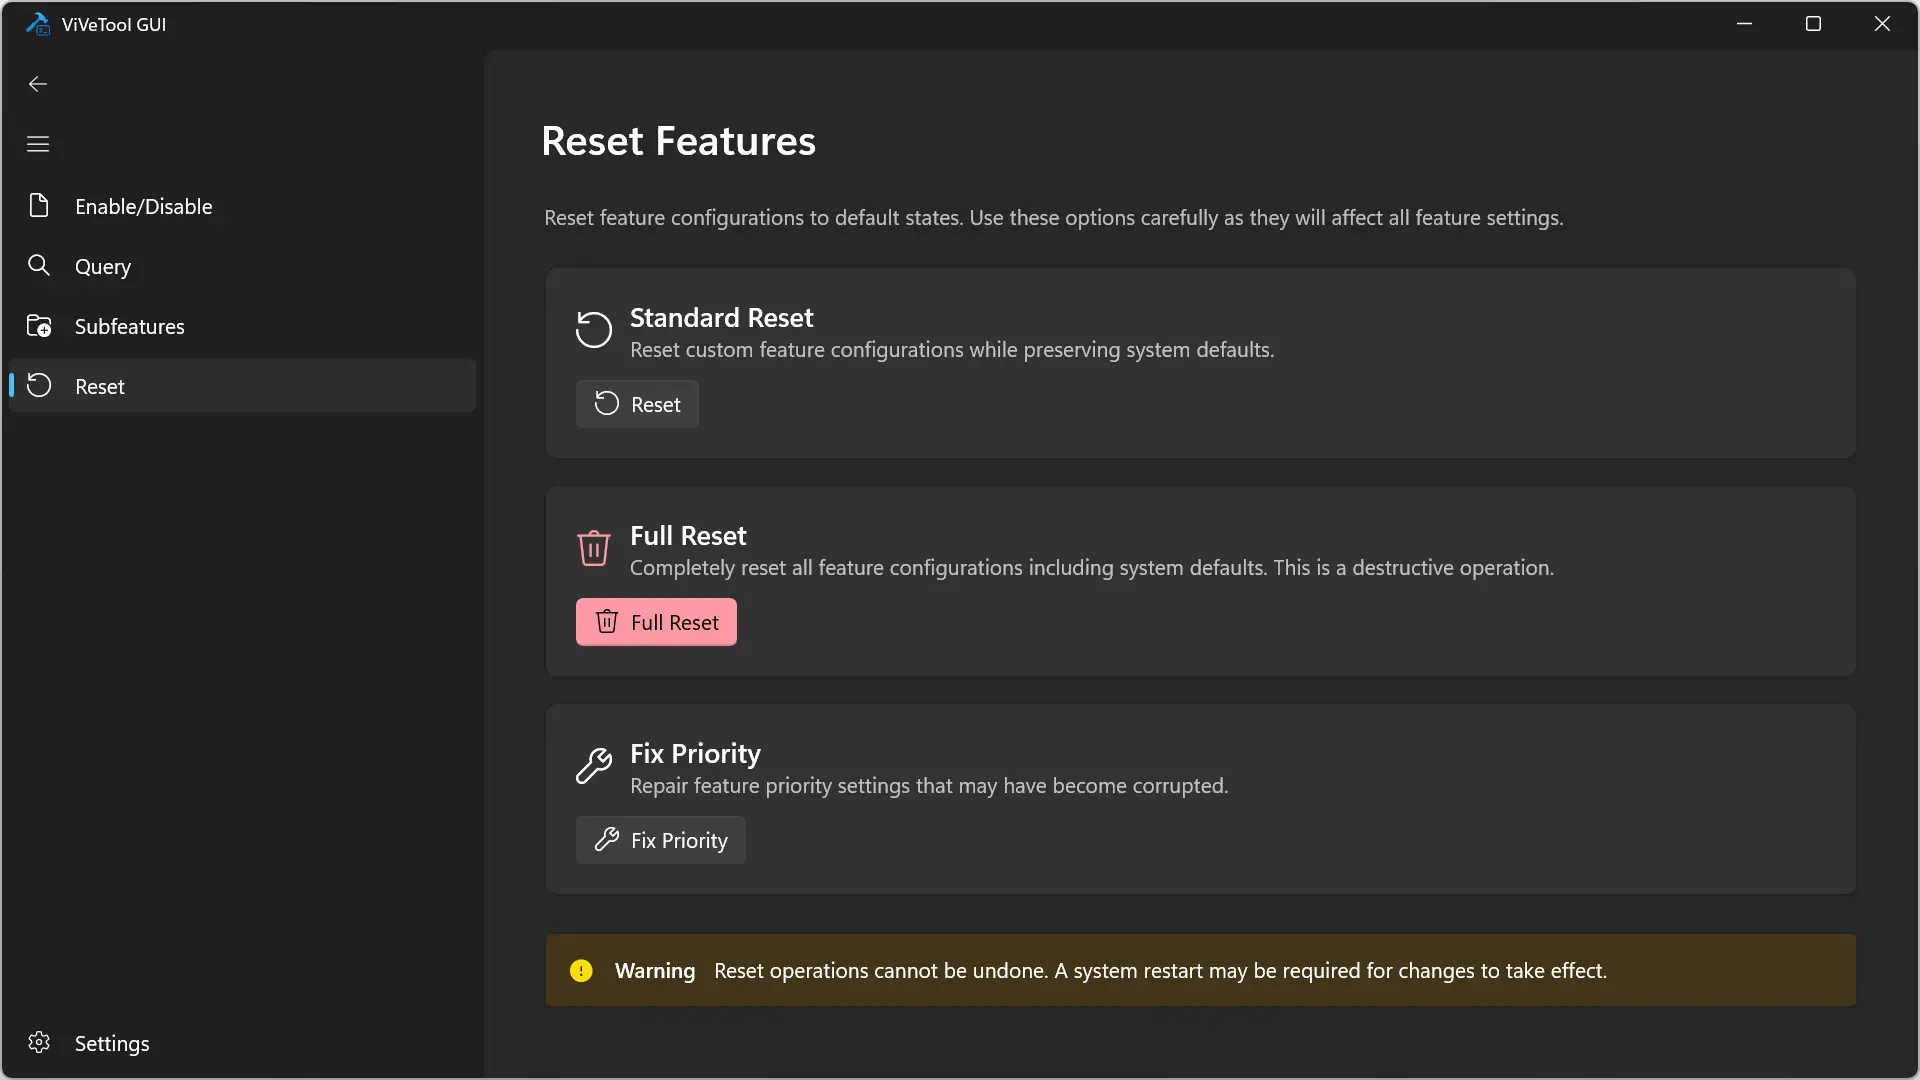Image resolution: width=1920 pixels, height=1080 pixels.
Task: Click the 'Completely reset all feature configurations' description
Action: point(1092,568)
